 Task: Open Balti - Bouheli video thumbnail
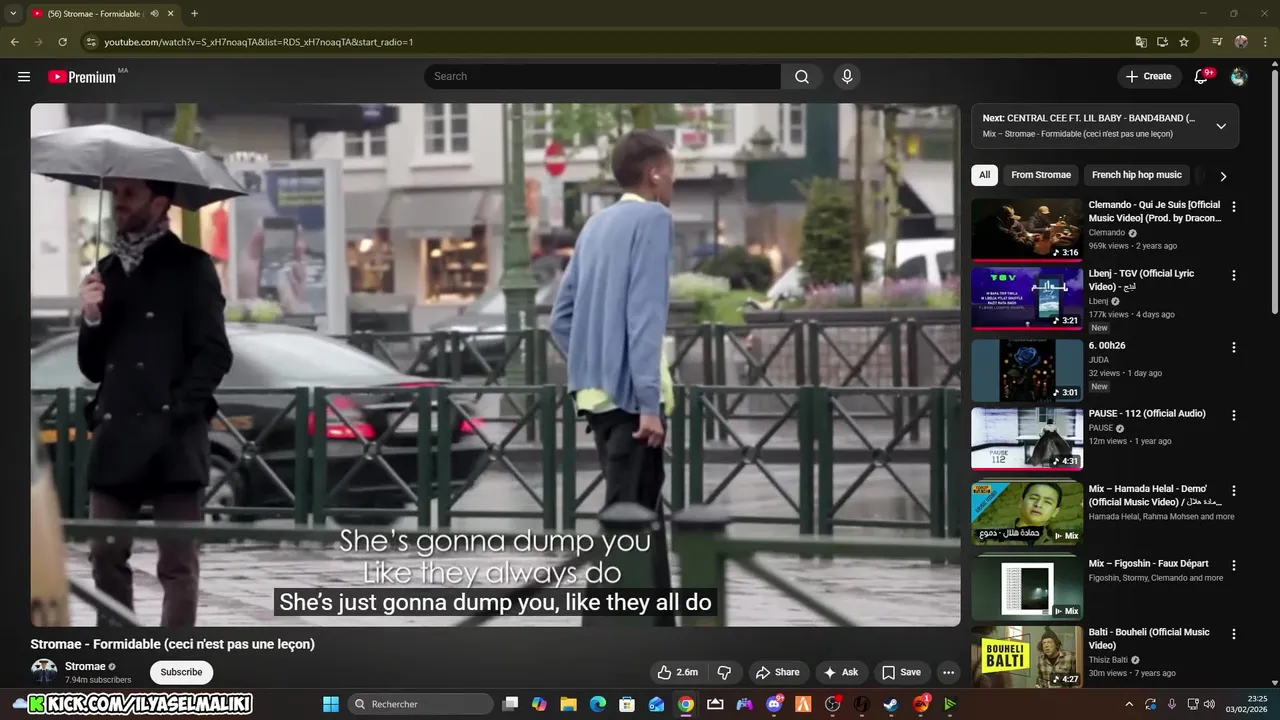[x=1027, y=657]
